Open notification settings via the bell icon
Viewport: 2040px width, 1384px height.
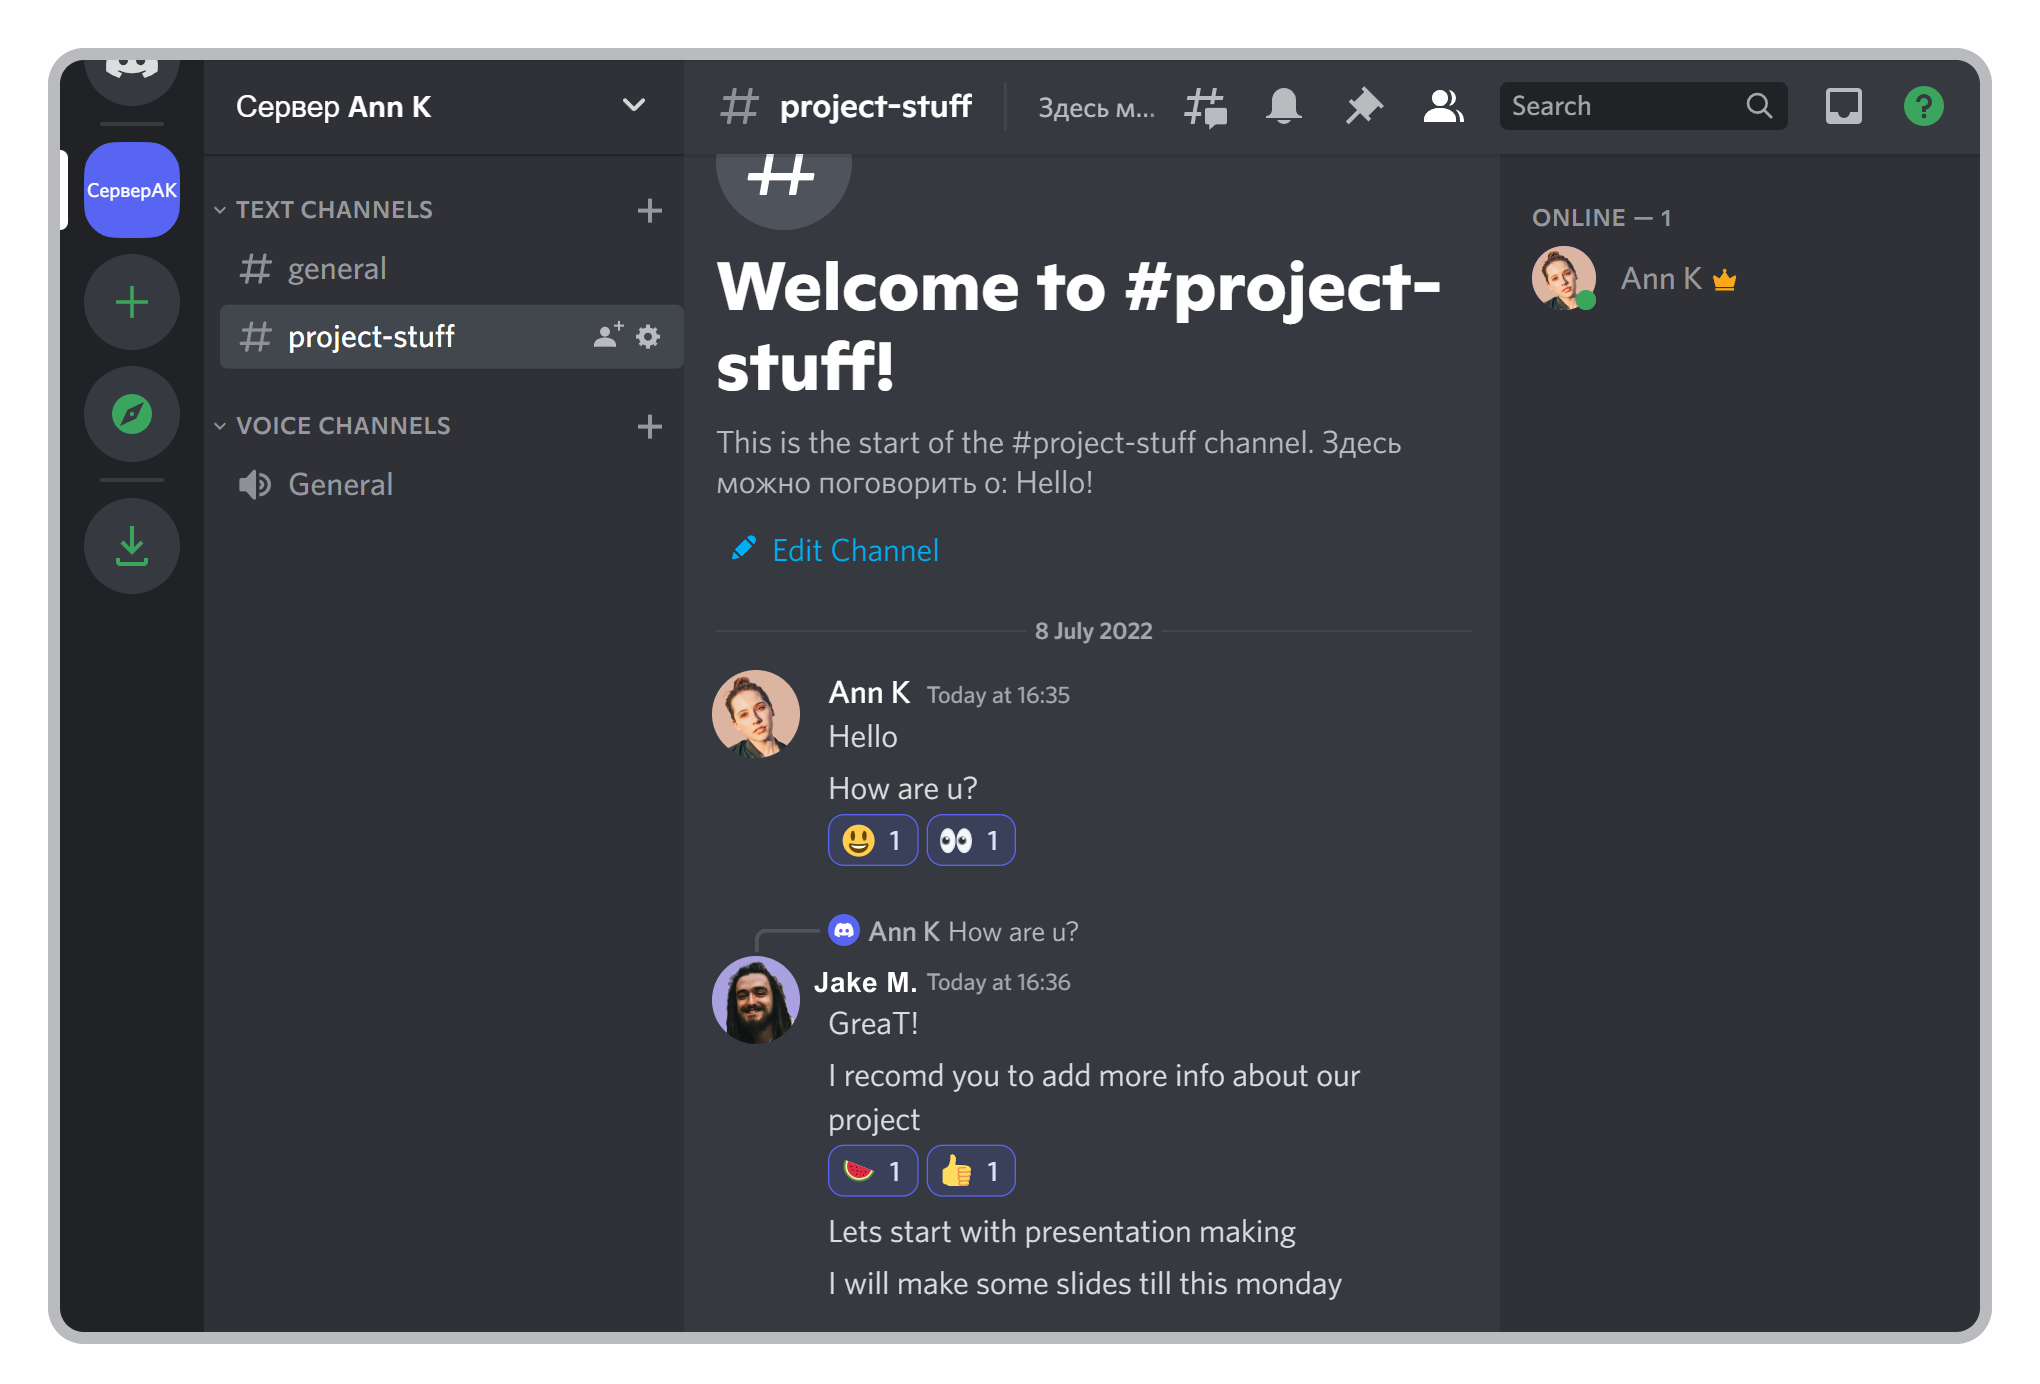pyautogui.click(x=1285, y=106)
